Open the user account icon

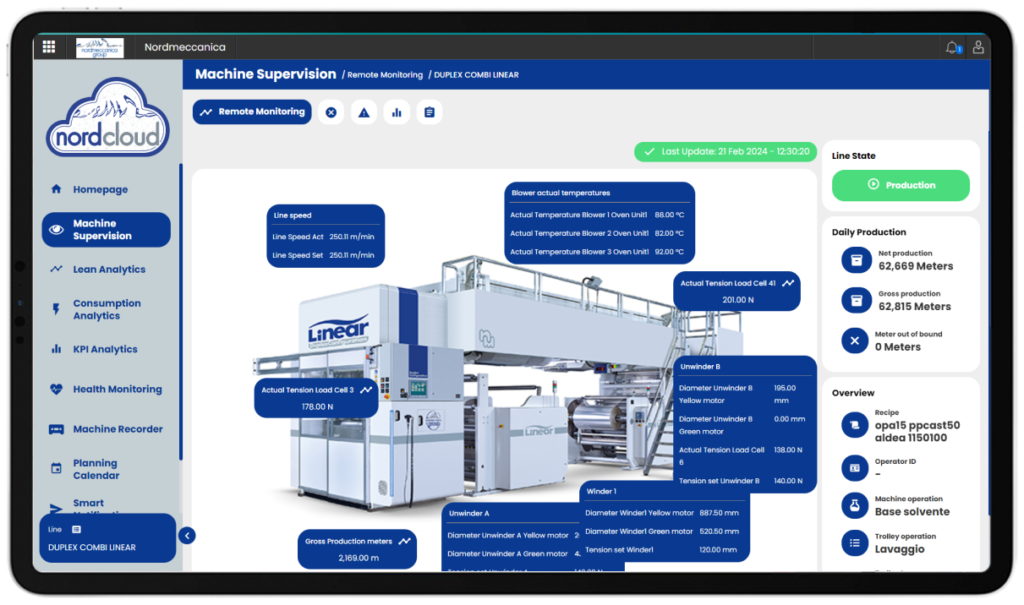pos(978,47)
